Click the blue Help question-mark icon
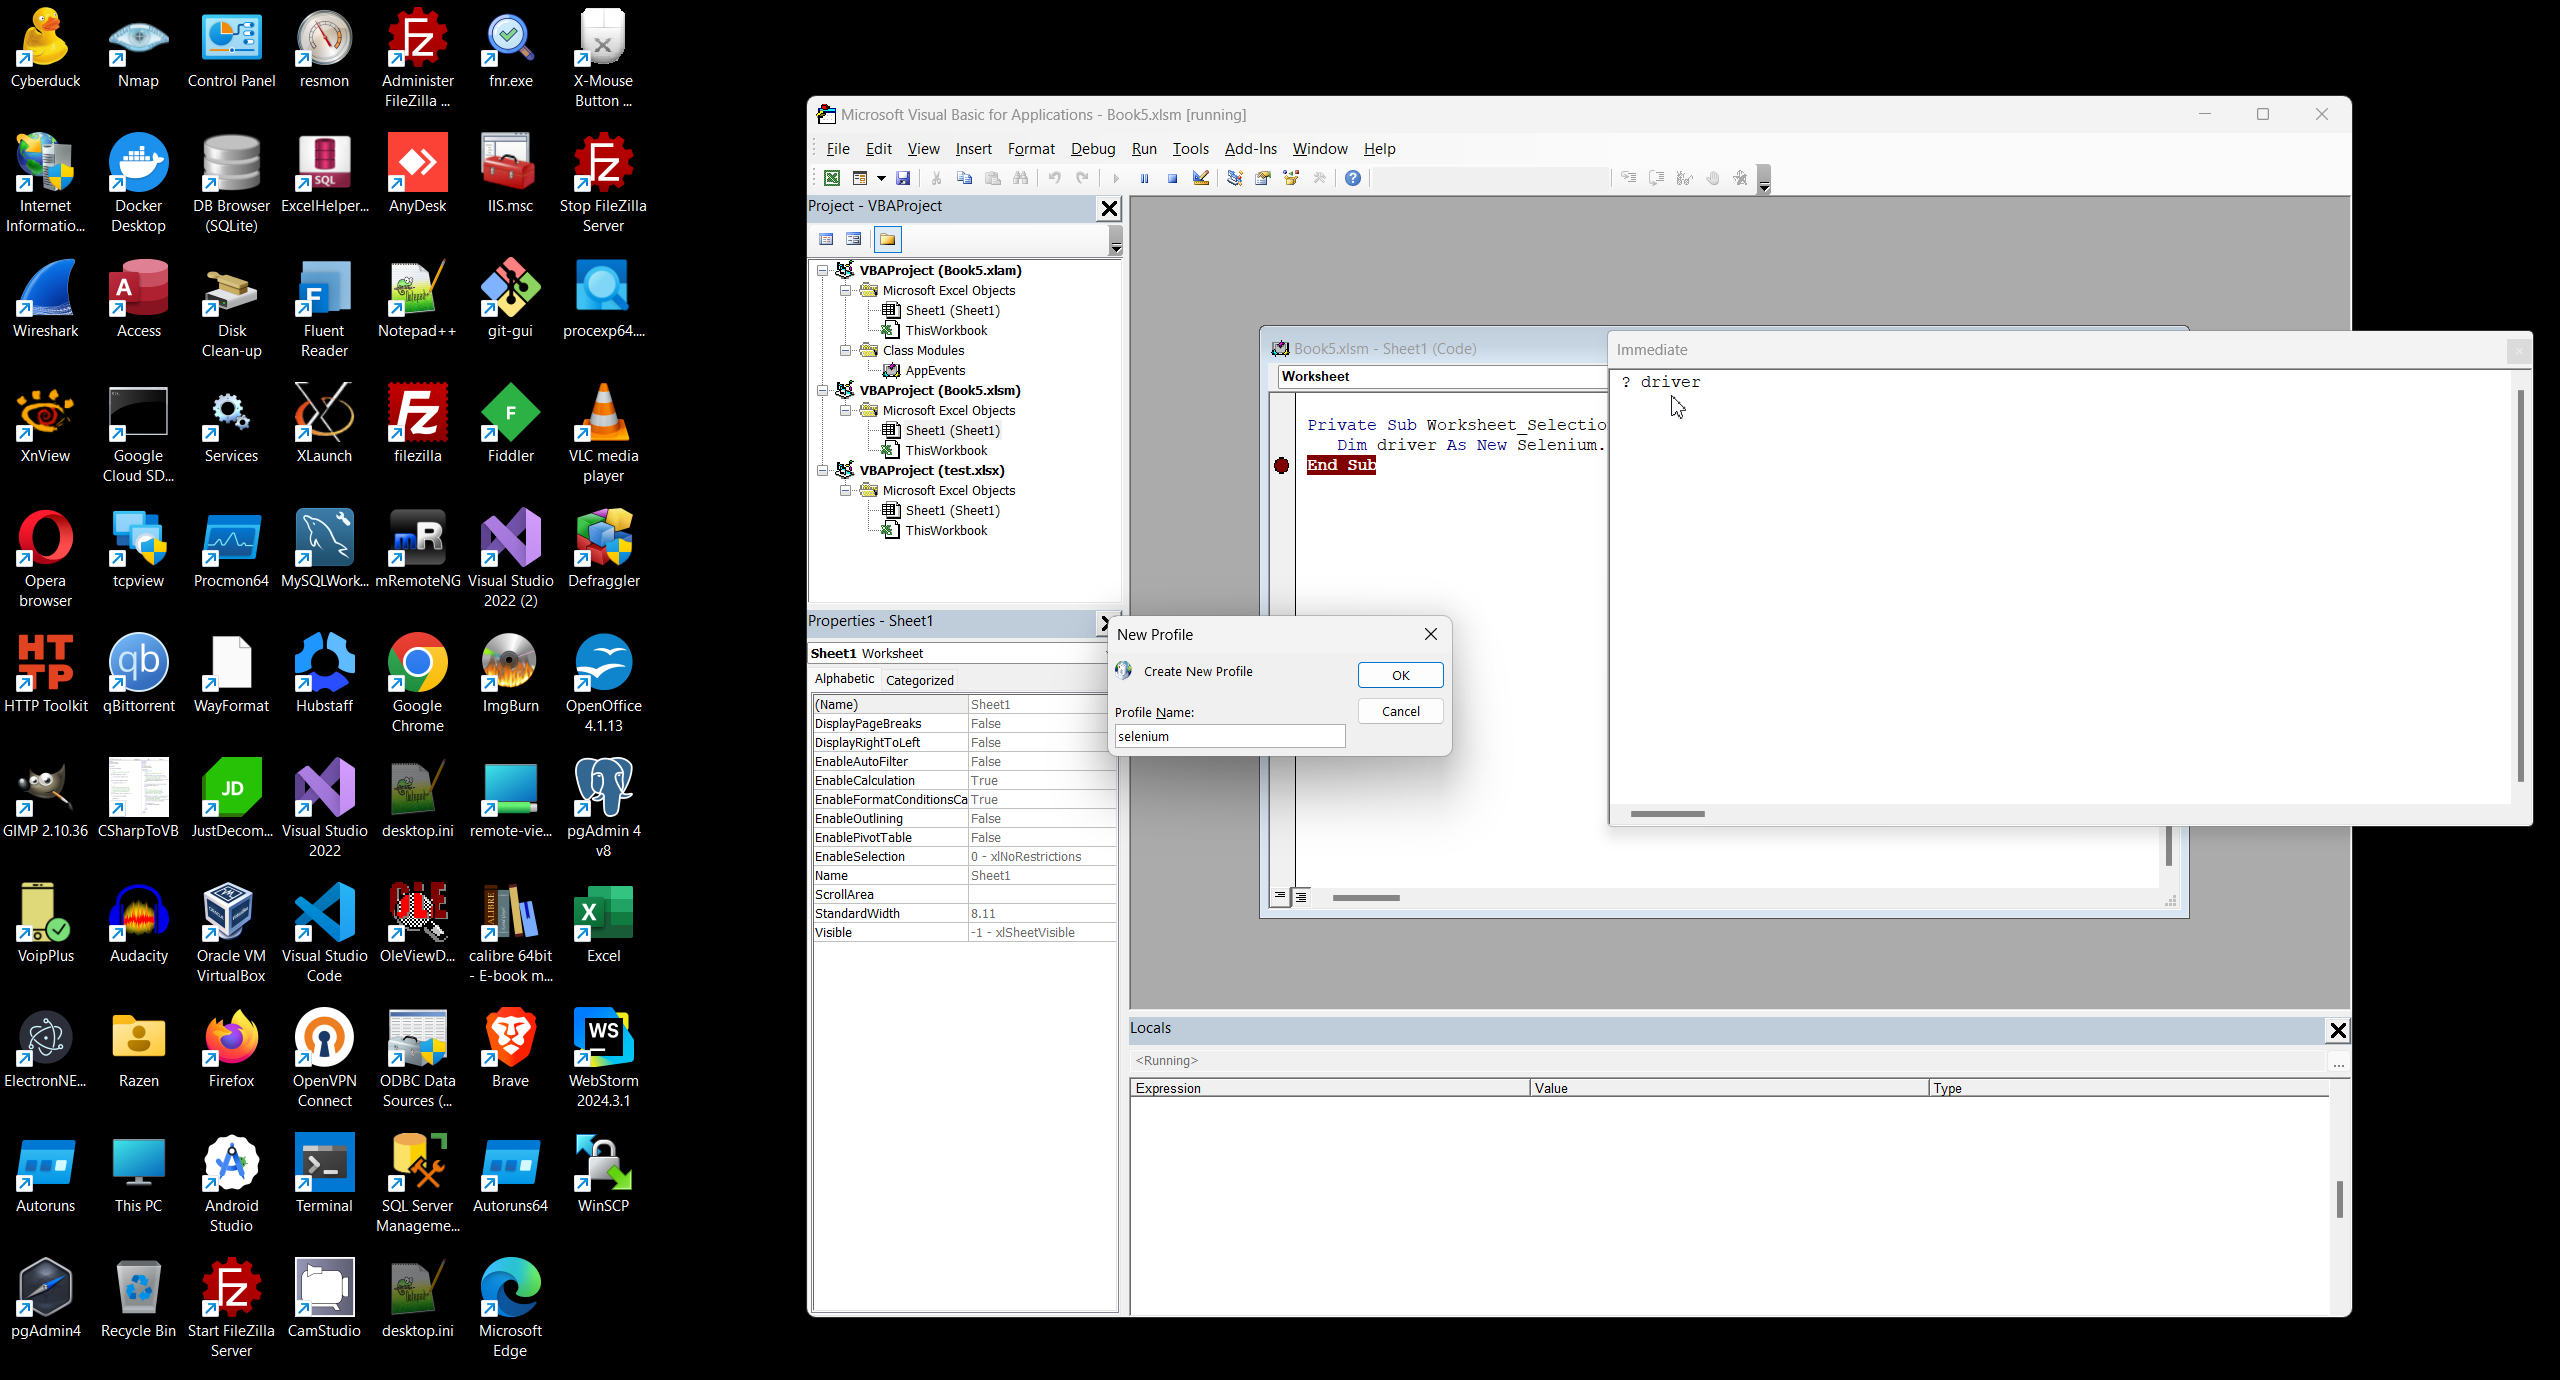 click(1352, 178)
